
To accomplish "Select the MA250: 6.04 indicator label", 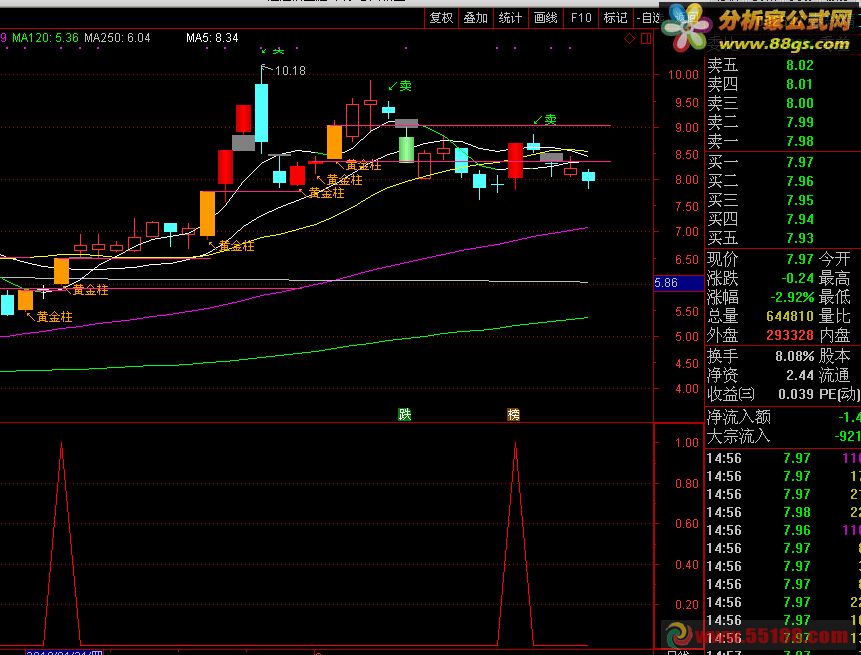I will (117, 38).
